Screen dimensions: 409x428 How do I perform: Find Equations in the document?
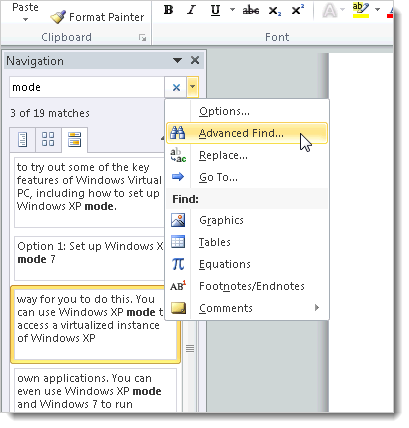[247, 264]
